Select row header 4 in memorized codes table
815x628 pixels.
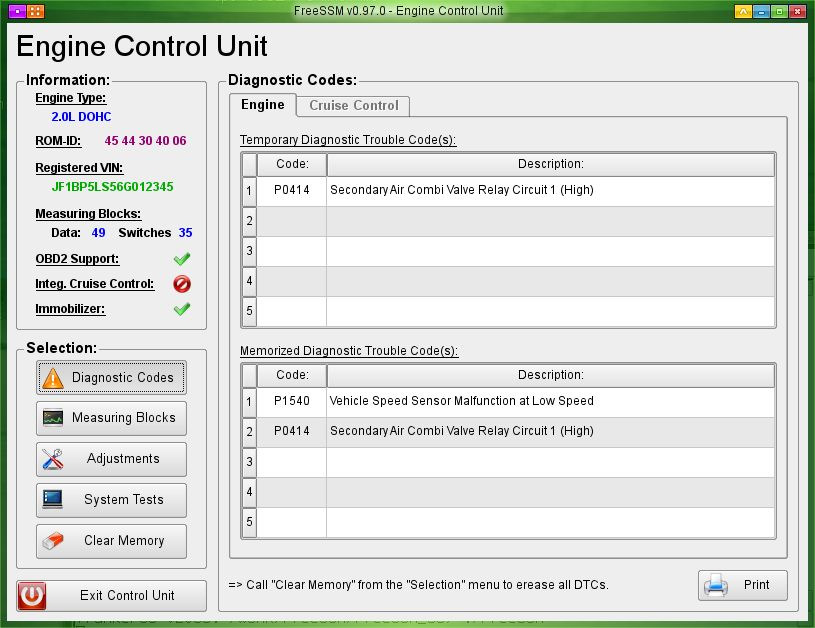pos(249,493)
